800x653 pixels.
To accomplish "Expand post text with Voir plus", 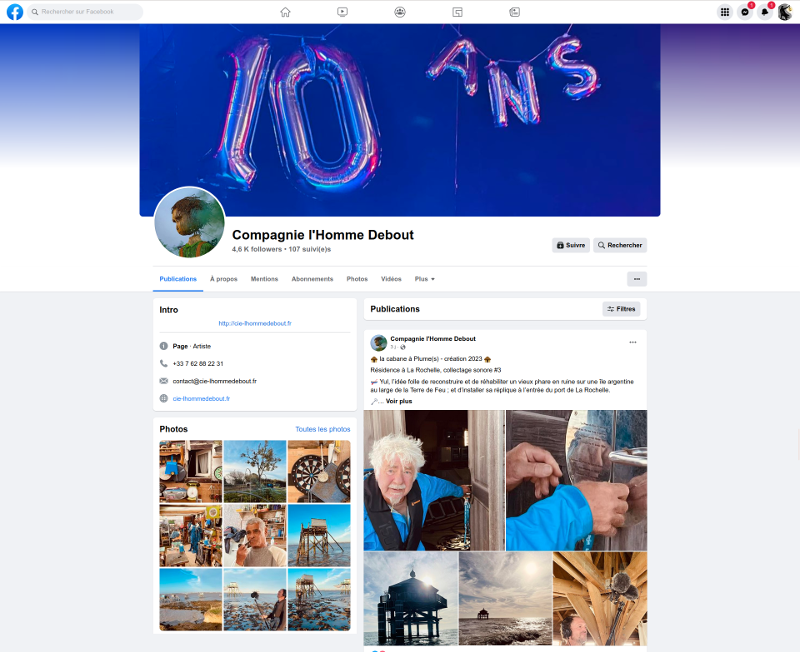I will click(x=399, y=401).
